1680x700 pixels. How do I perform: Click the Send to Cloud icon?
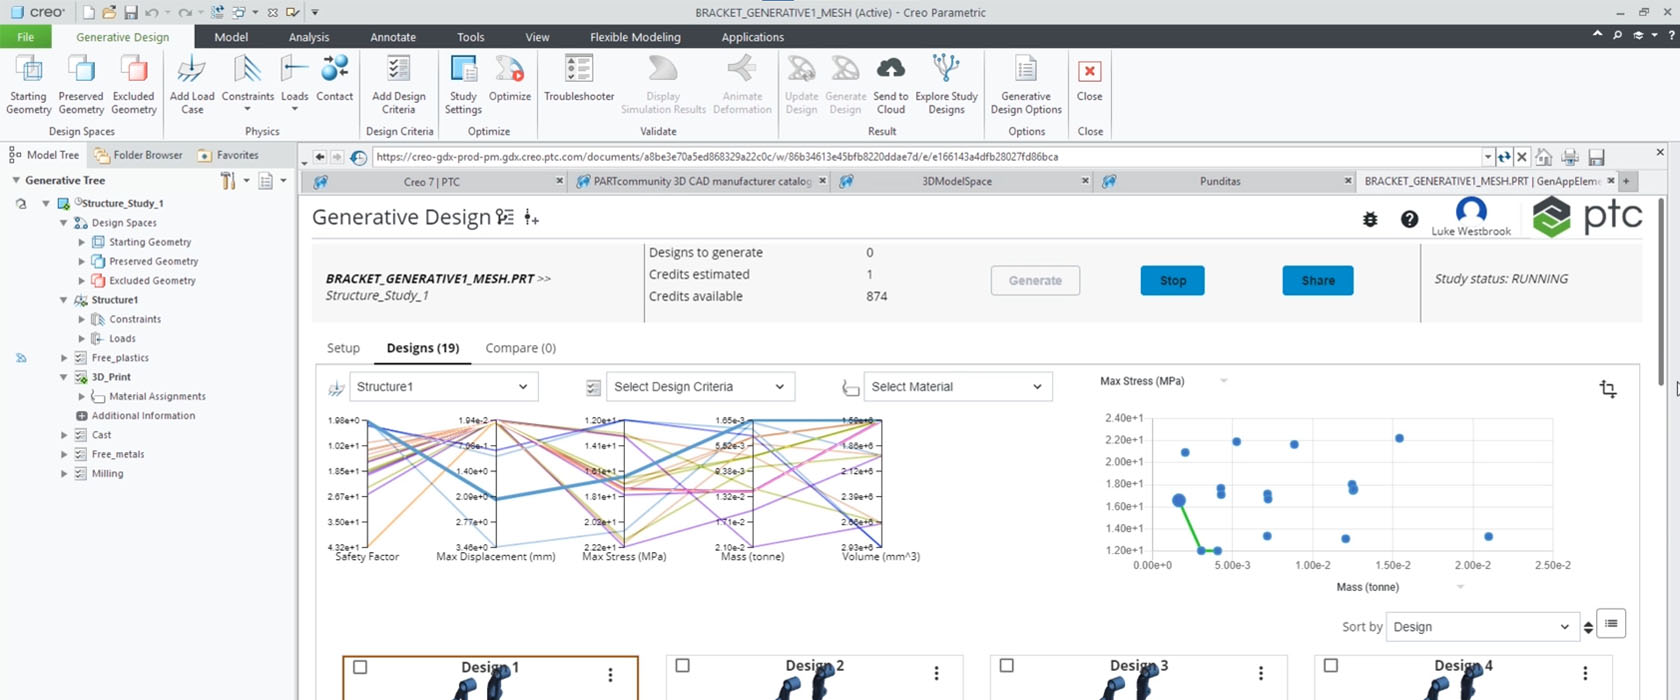tap(890, 84)
